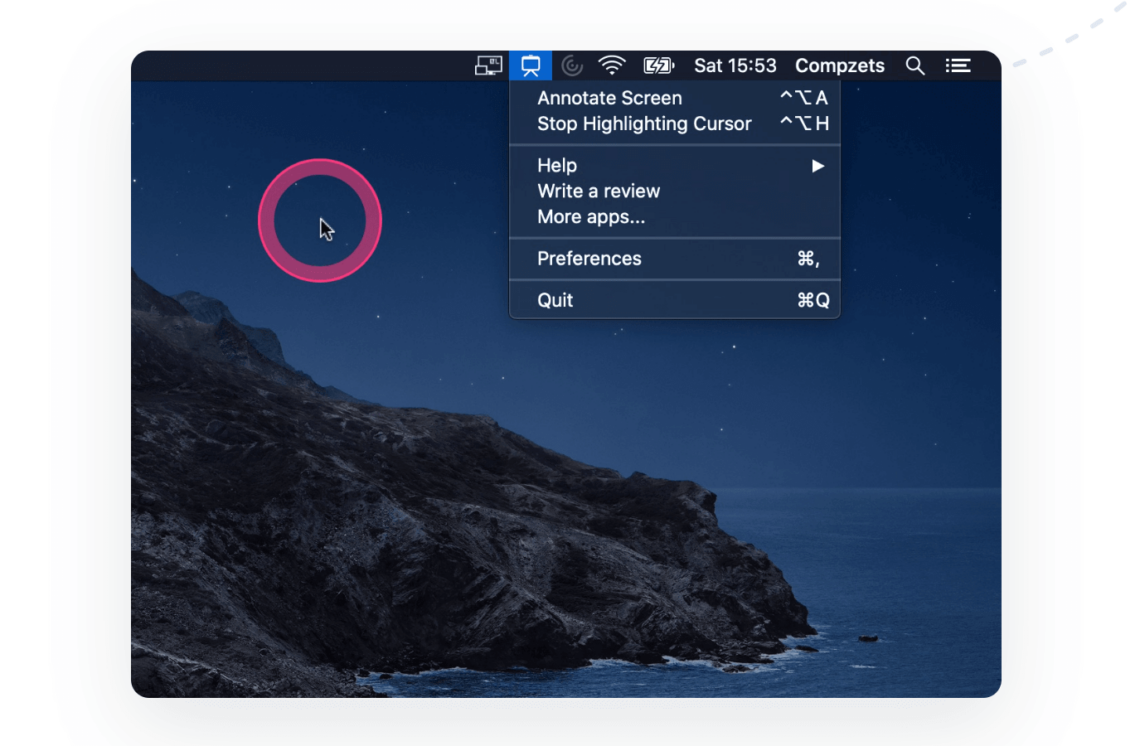The image size is (1140, 746).
Task: Click Write a review
Action: pos(596,191)
